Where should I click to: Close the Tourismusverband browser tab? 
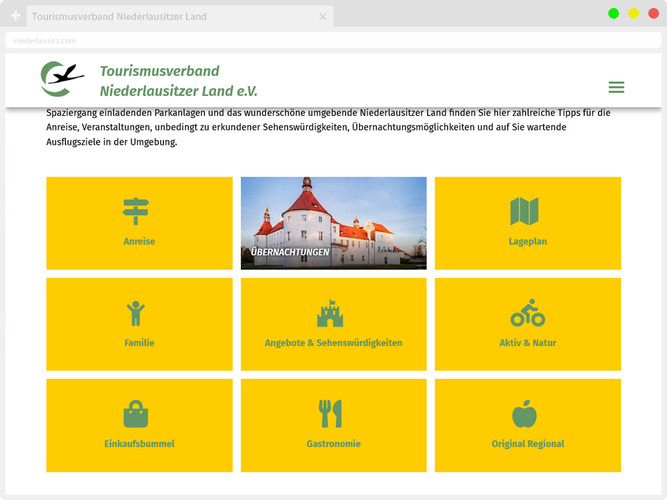[x=323, y=17]
